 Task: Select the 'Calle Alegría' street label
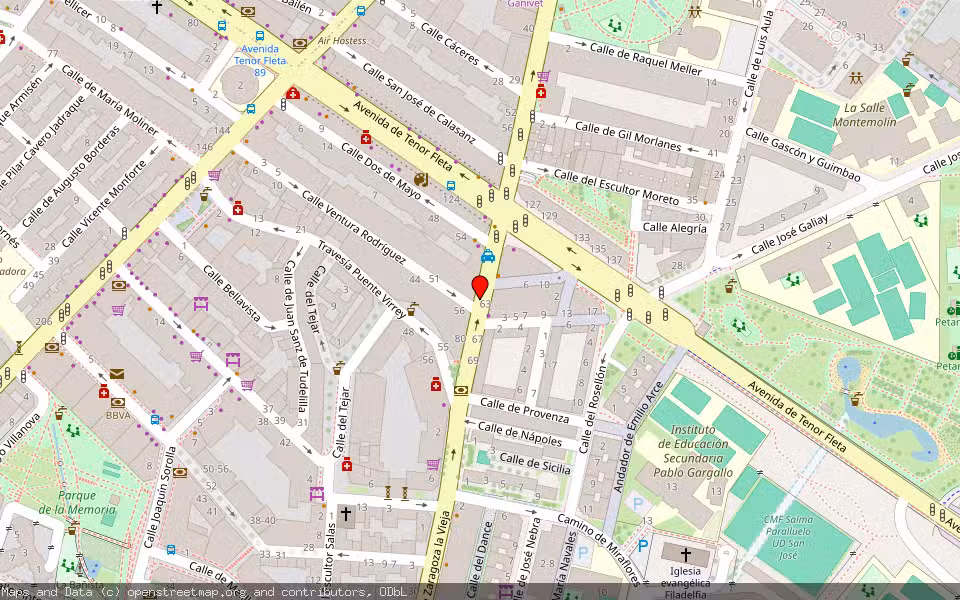point(675,228)
